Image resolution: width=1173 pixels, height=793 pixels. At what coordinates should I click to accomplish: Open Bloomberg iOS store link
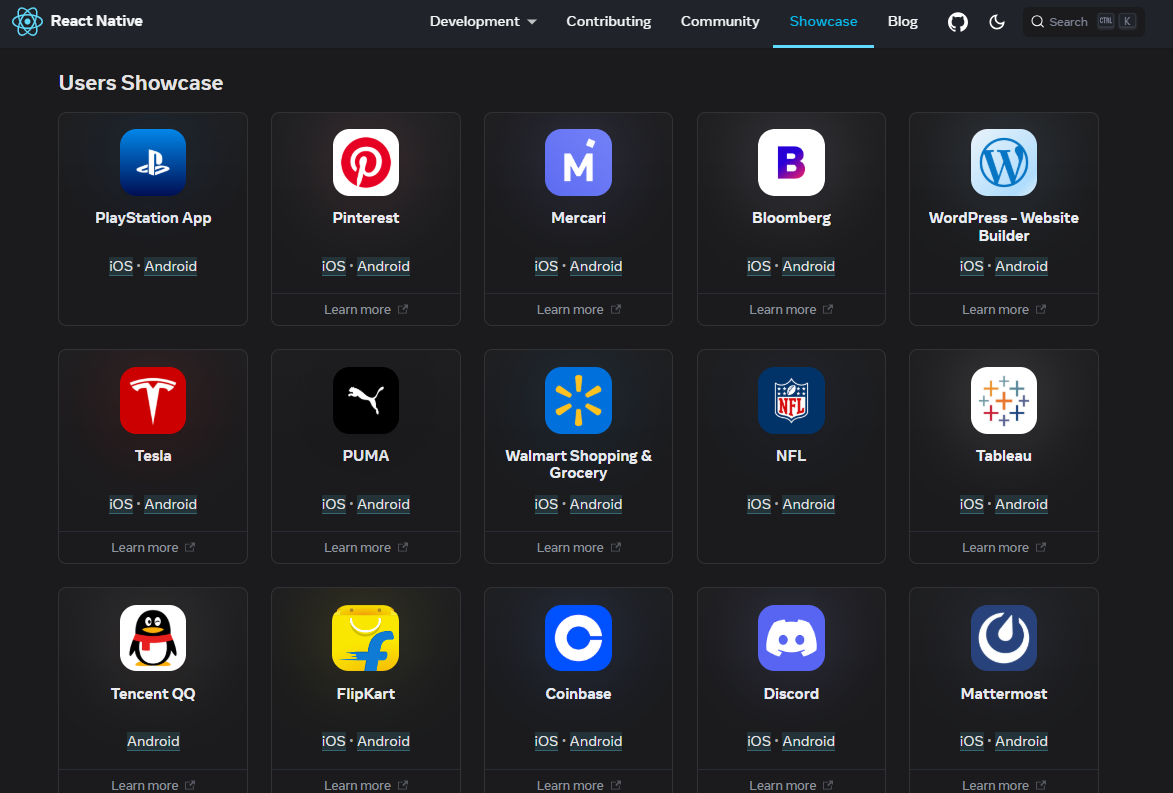pos(759,266)
